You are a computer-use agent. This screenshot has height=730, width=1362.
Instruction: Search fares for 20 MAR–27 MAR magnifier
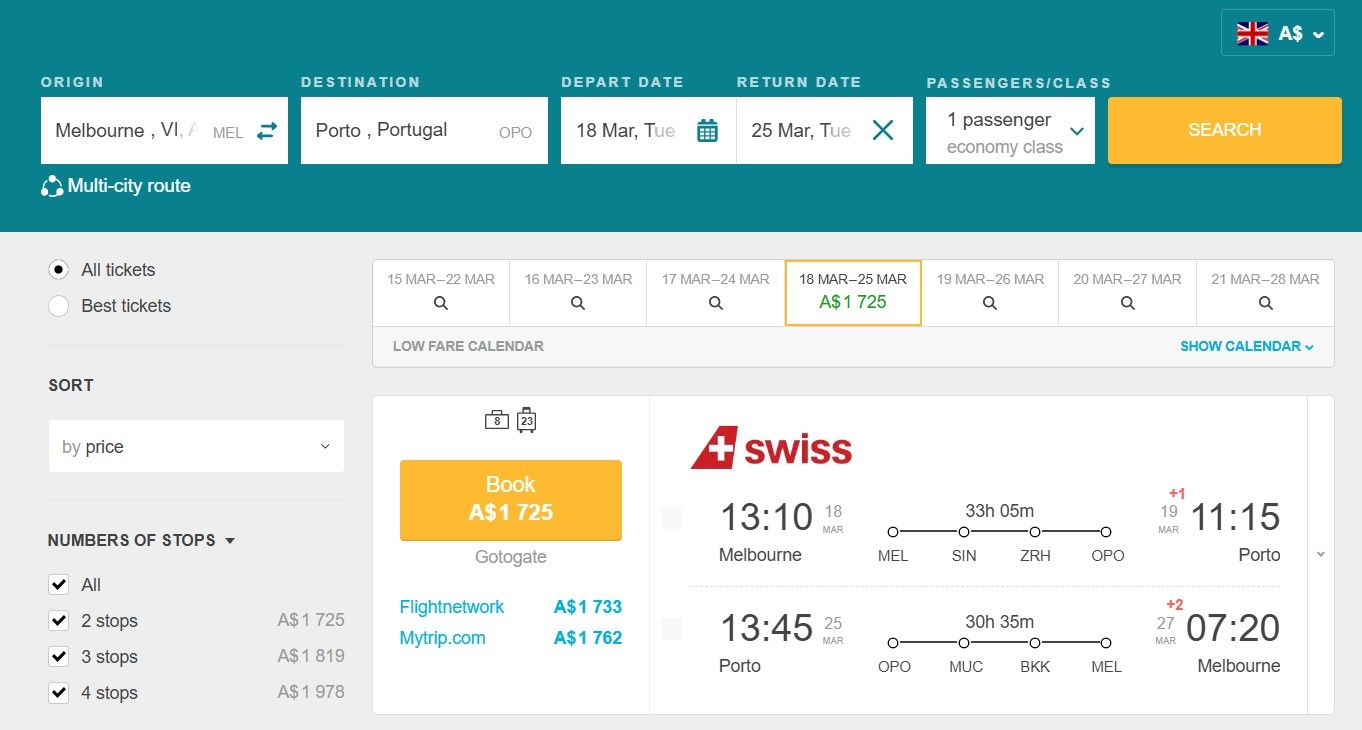[1127, 303]
